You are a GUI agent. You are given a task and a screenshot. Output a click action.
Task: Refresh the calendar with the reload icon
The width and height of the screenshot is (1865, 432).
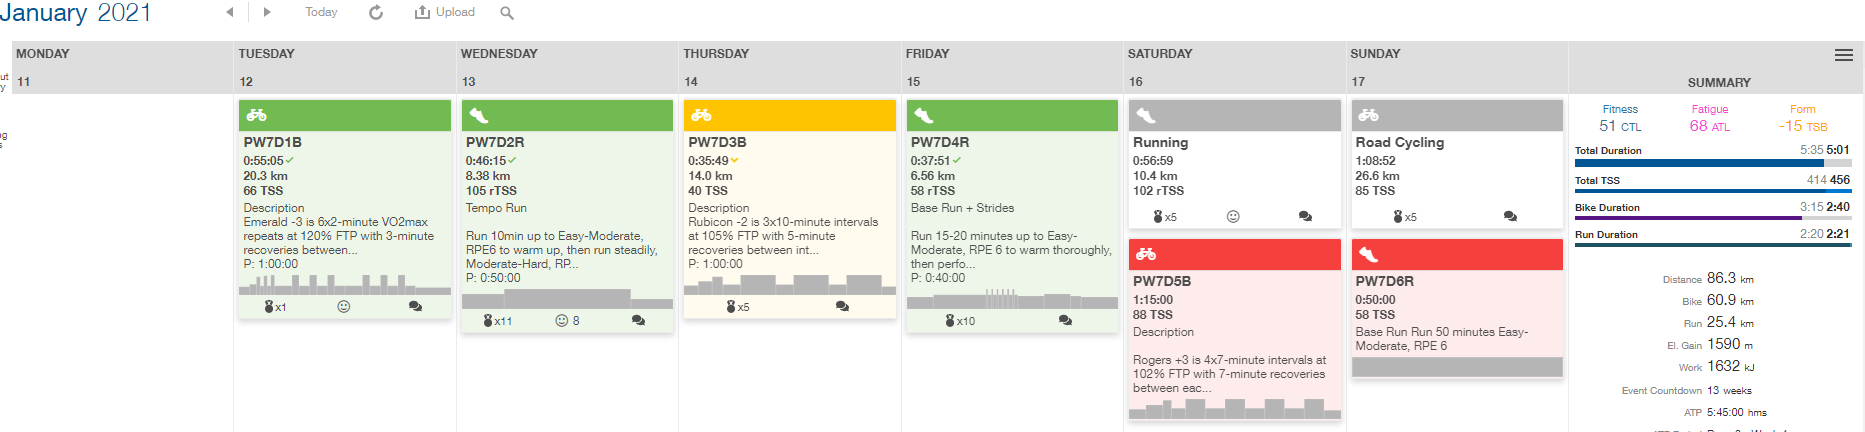(x=376, y=12)
